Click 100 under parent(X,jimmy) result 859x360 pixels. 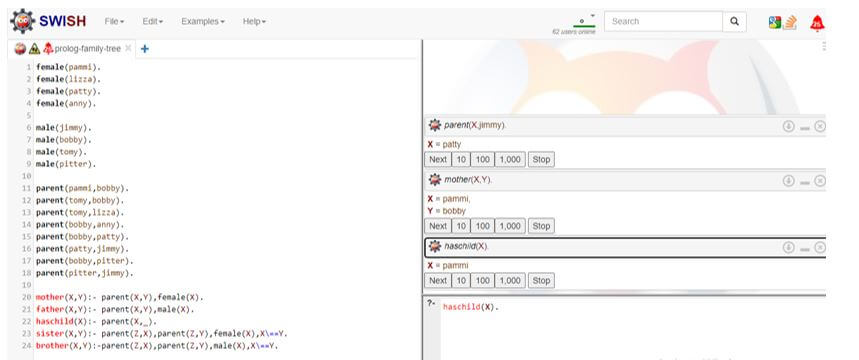coord(483,159)
